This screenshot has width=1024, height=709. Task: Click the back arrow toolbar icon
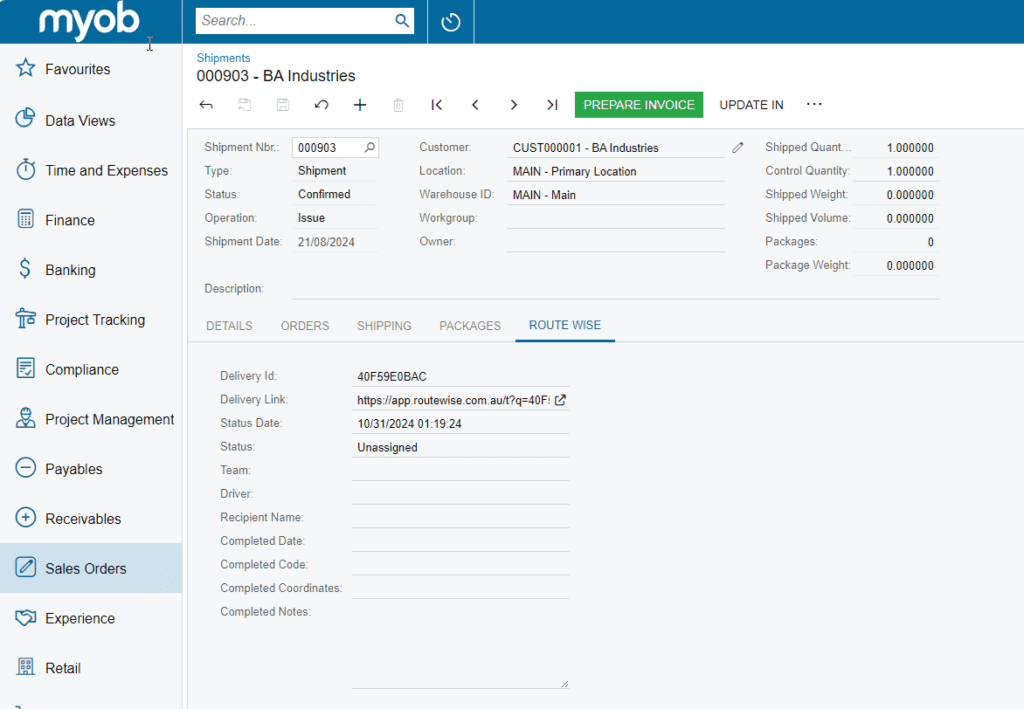pyautogui.click(x=206, y=105)
